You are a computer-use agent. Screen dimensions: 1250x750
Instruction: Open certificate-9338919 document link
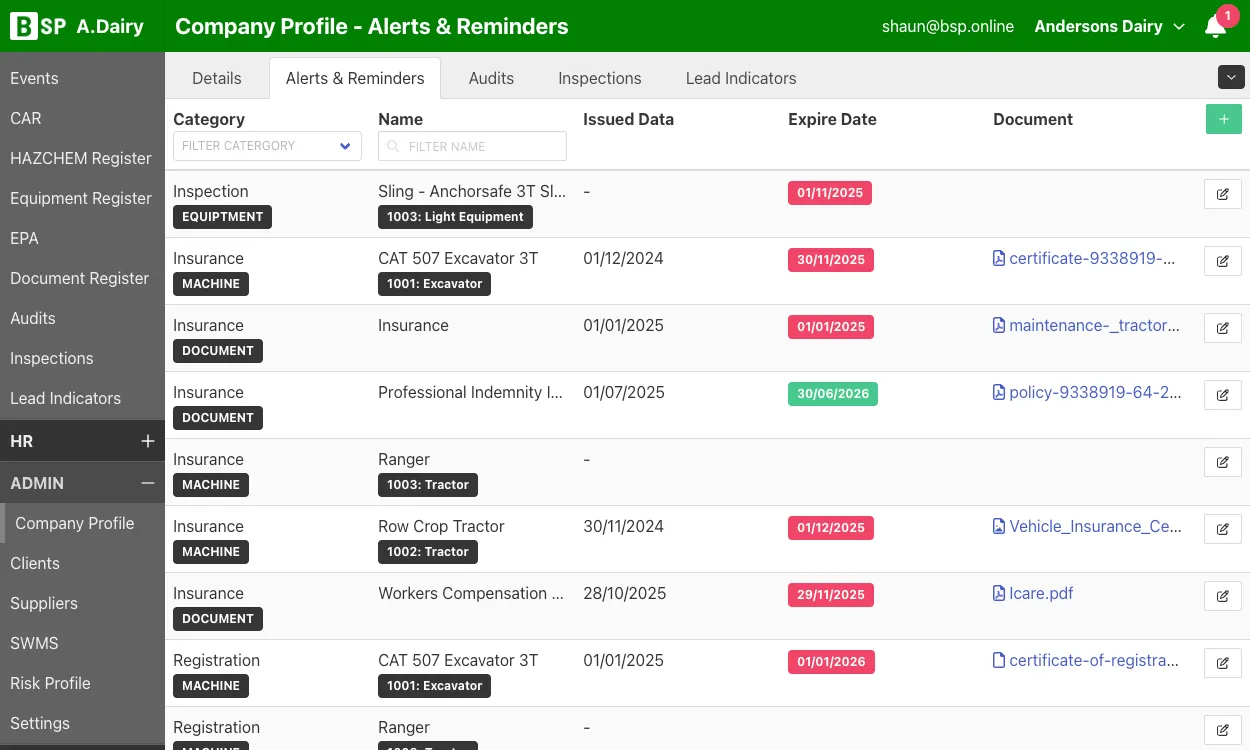[1085, 258]
